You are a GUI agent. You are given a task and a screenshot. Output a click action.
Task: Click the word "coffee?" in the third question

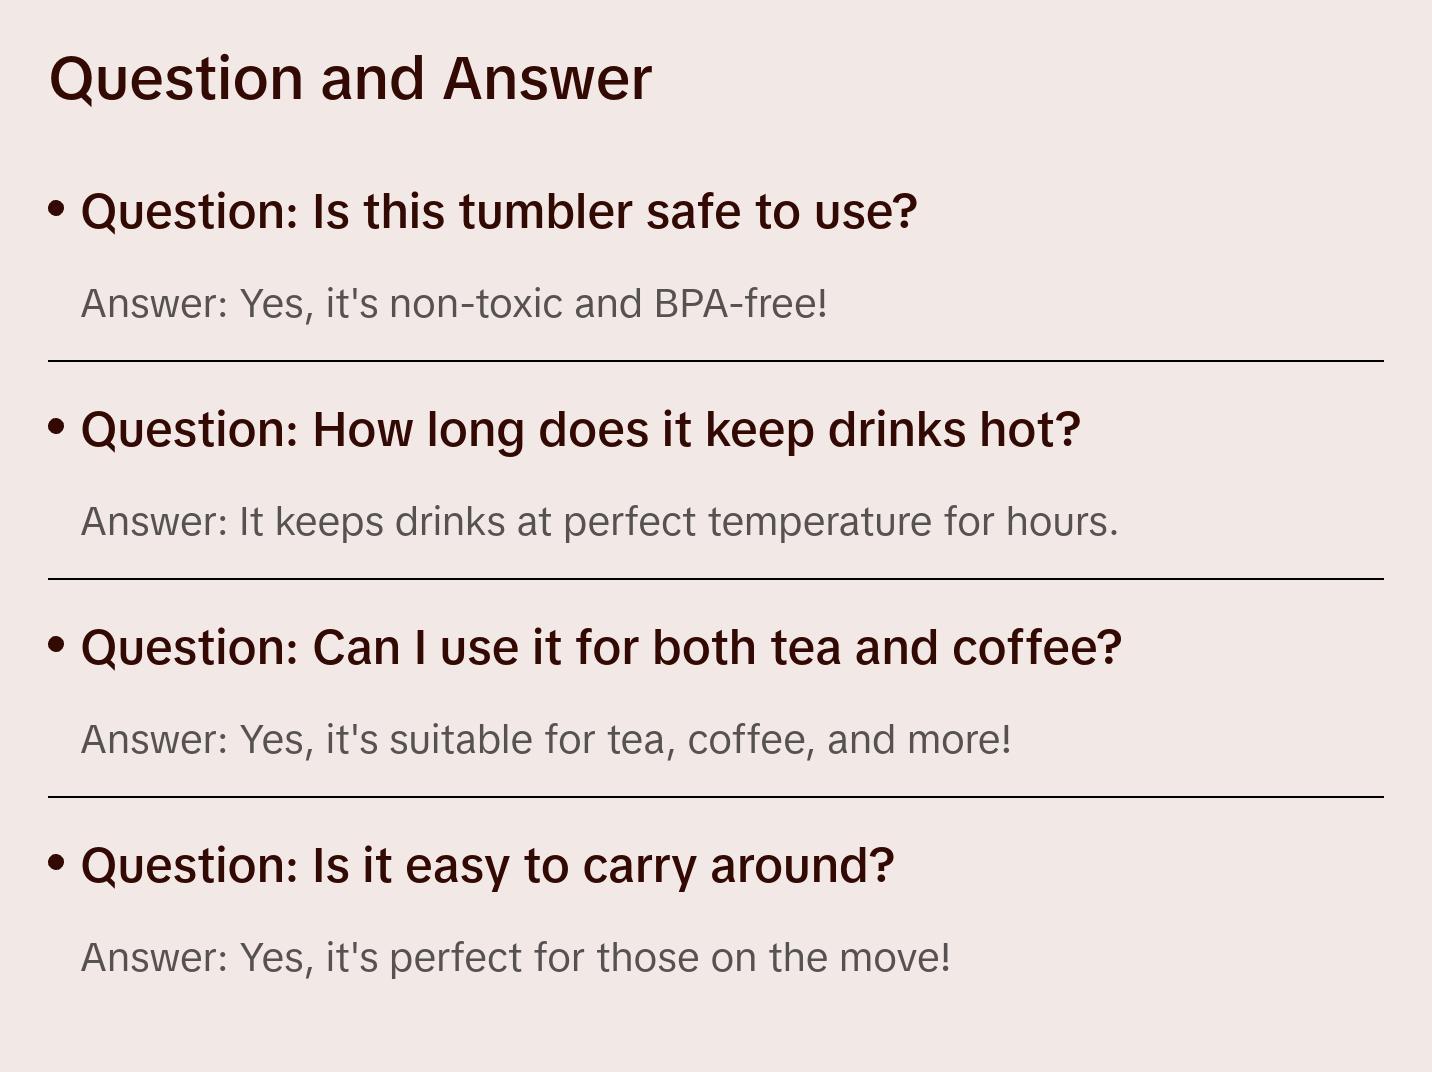tap(1037, 648)
